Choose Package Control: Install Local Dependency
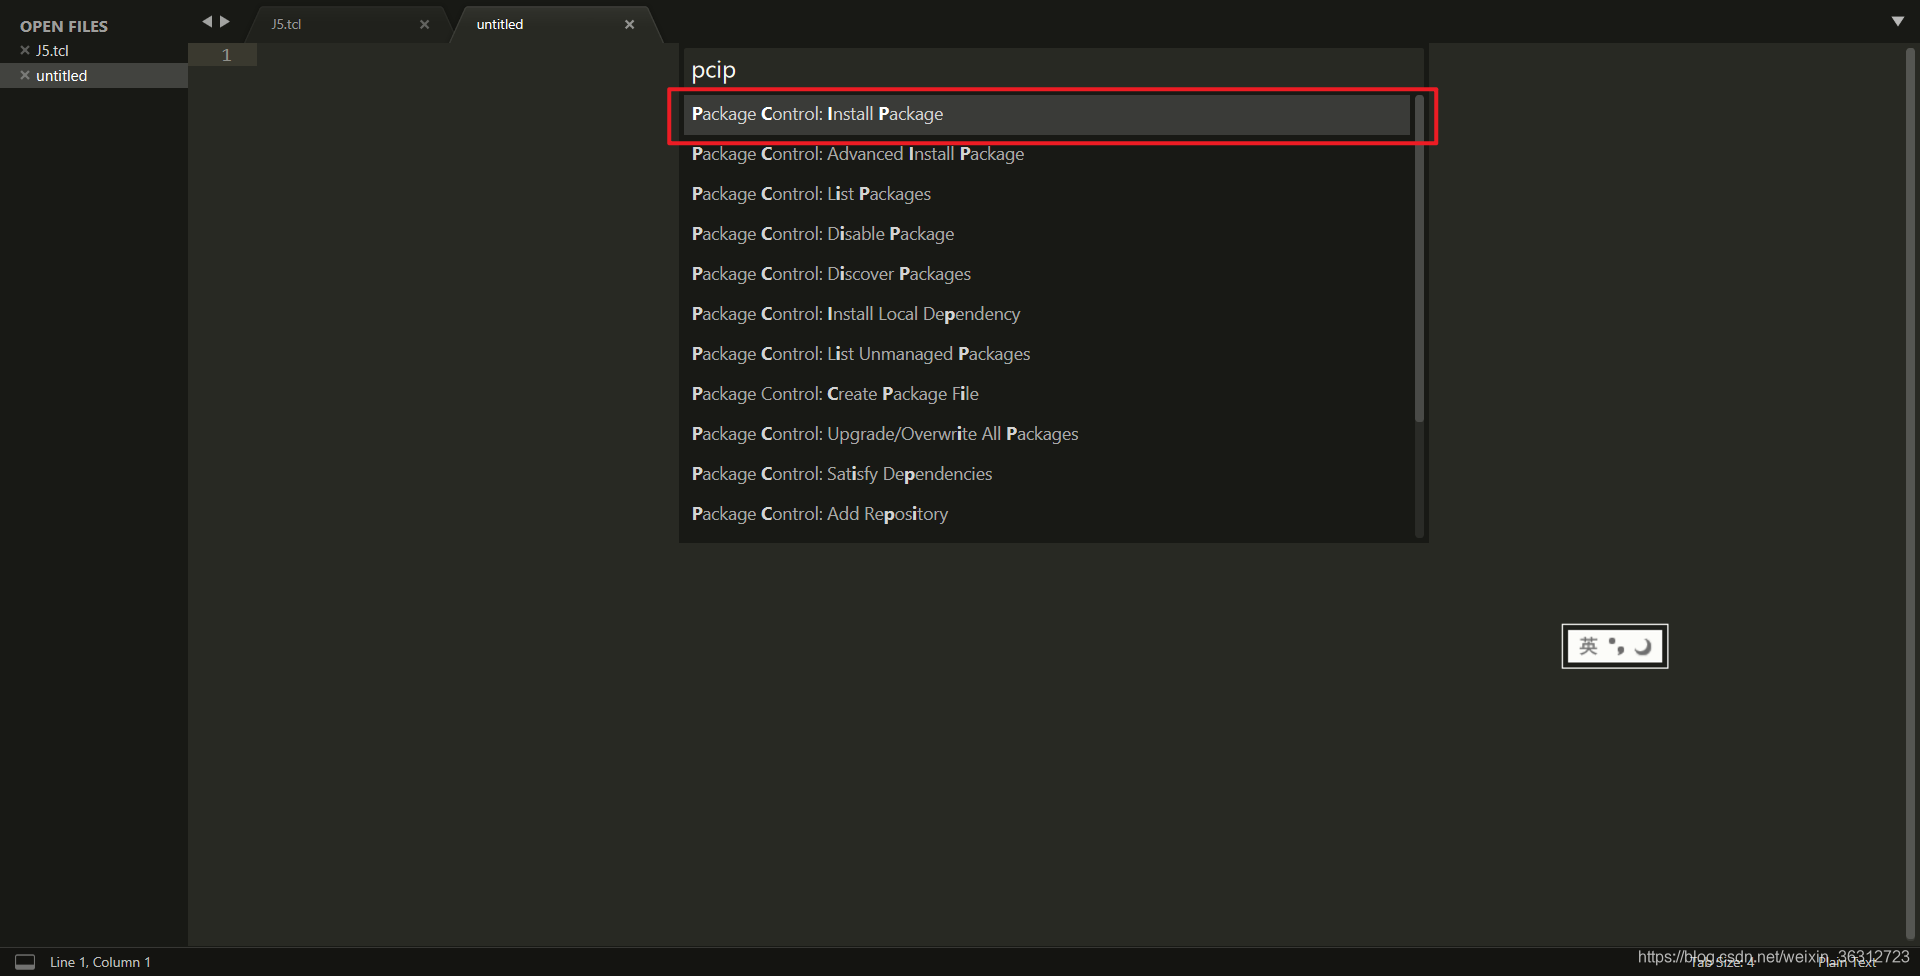The image size is (1920, 976). point(1046,314)
